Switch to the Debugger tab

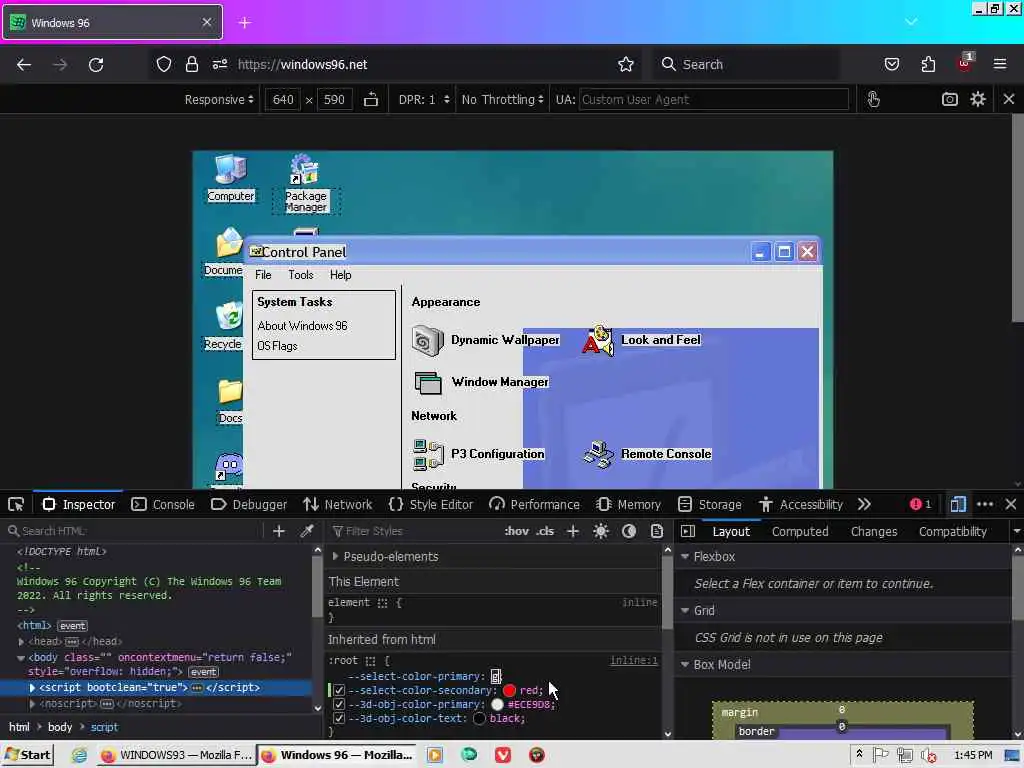coord(249,504)
